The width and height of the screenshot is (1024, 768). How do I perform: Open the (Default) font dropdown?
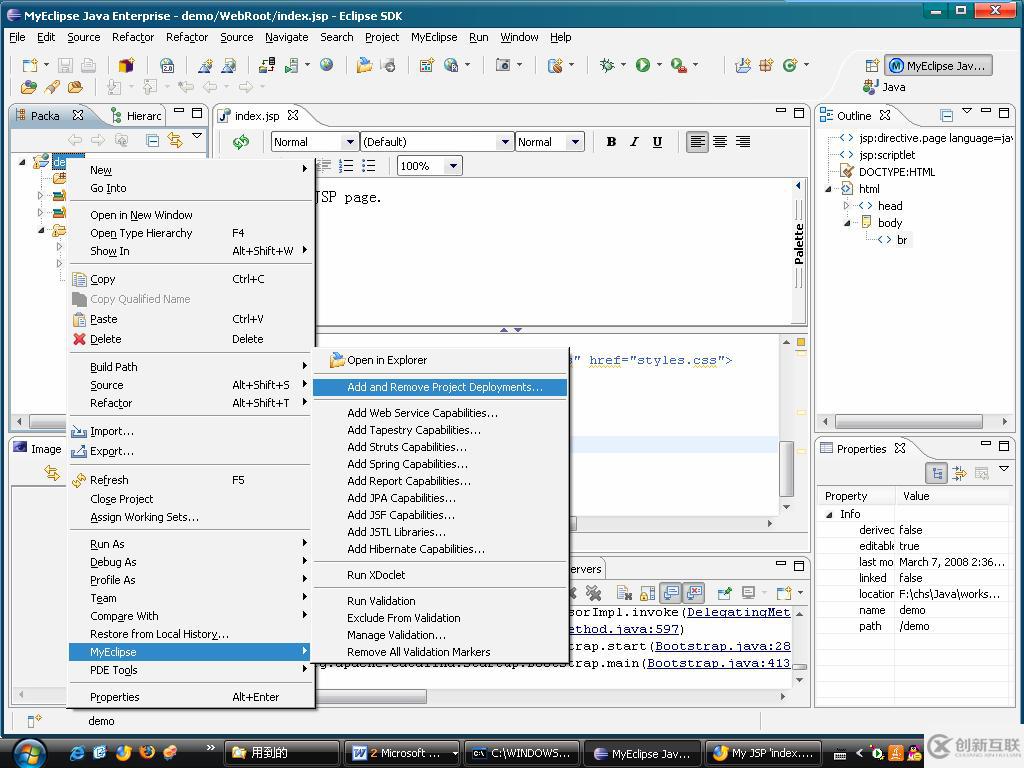coord(505,142)
